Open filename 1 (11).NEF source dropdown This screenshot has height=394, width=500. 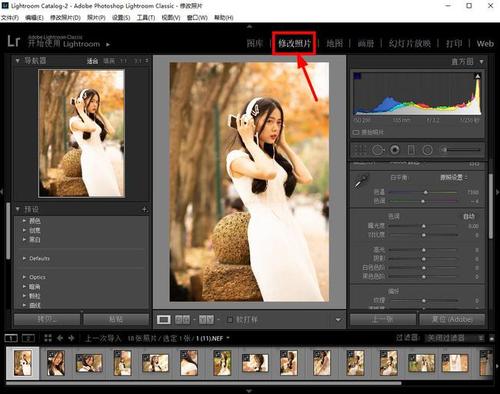pos(228,338)
